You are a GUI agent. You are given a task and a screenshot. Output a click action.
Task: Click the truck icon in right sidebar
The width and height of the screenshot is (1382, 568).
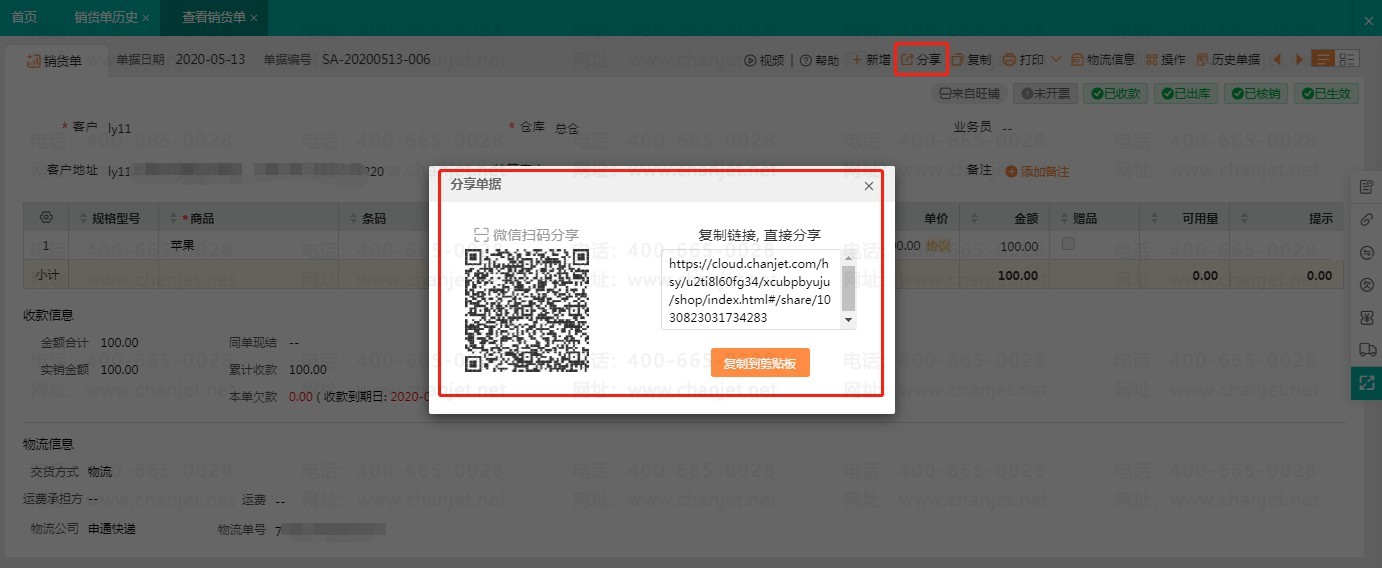[1367, 349]
